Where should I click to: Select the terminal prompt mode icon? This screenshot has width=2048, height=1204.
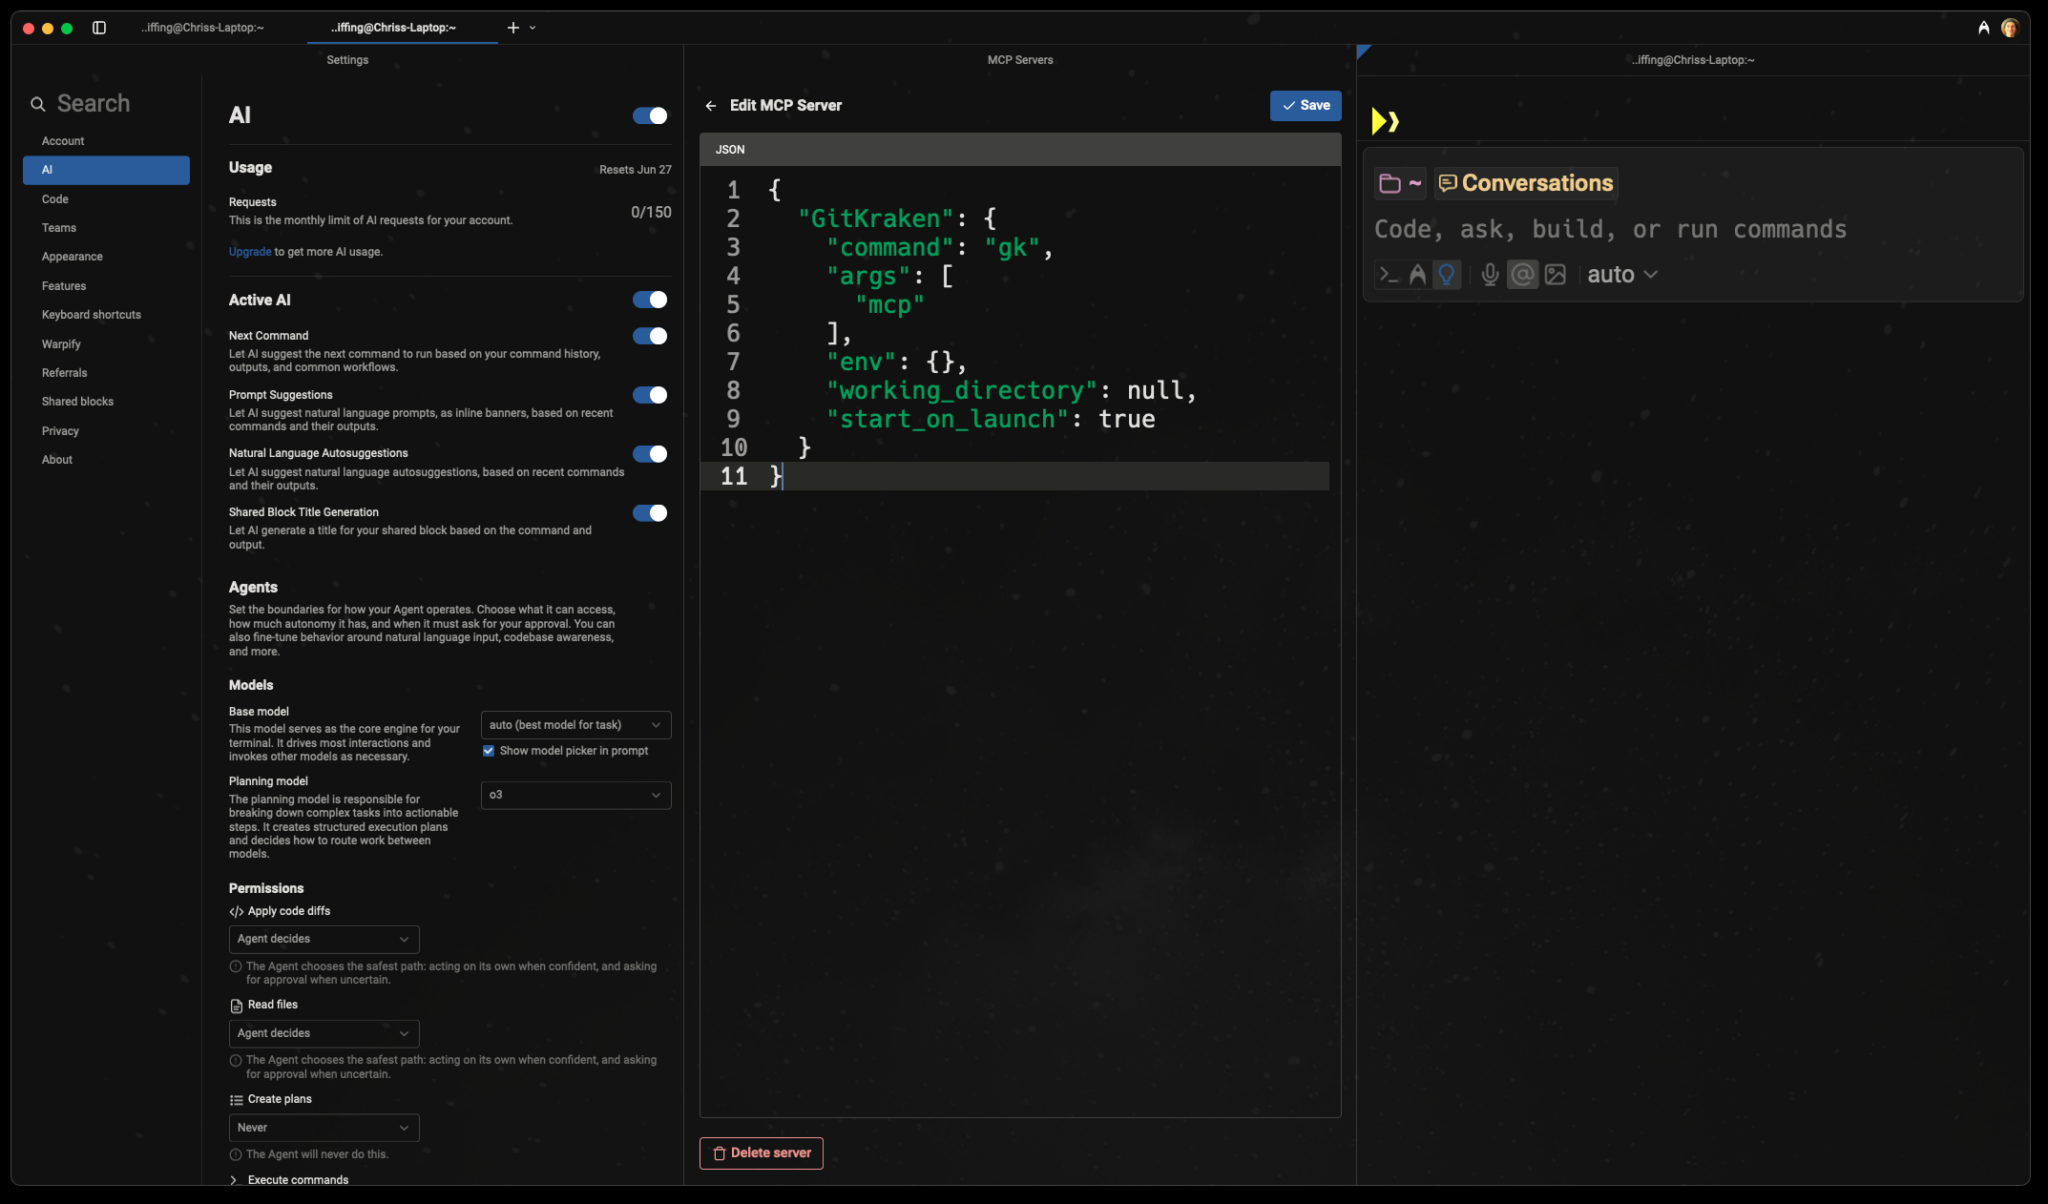click(1388, 274)
